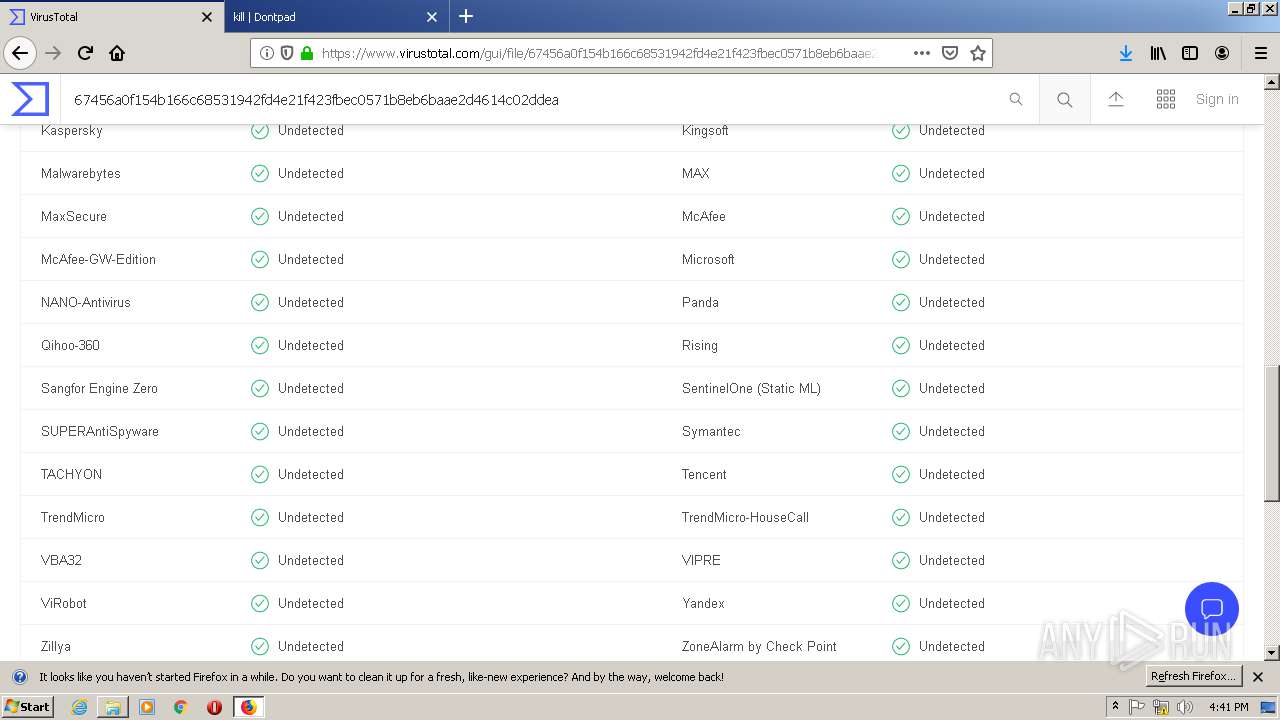Open the VirusTotal apps grid menu
1280x720 pixels.
click(1166, 99)
